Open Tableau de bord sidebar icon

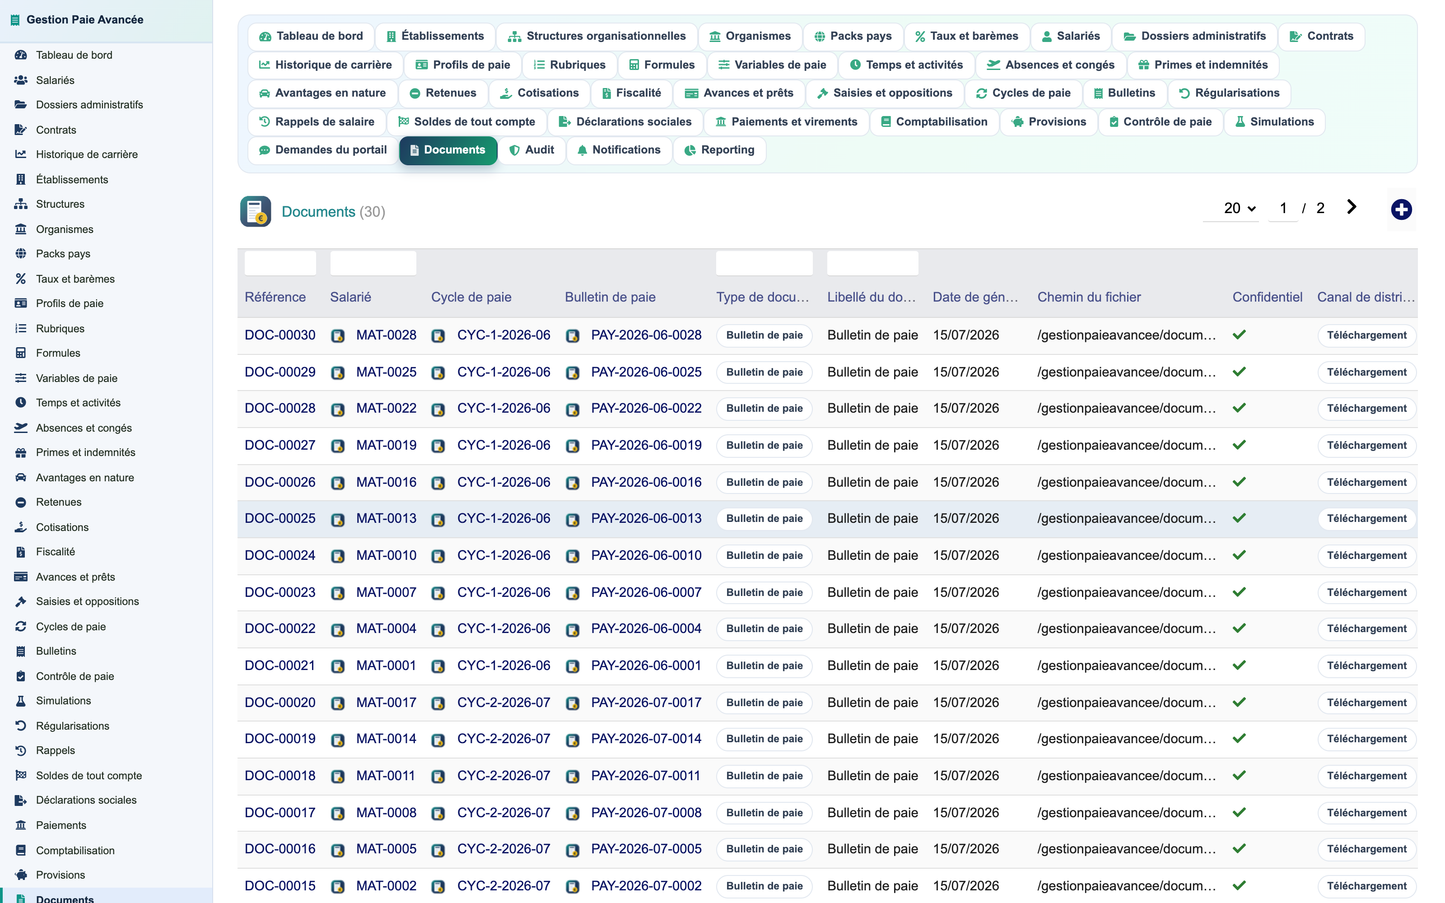21,55
